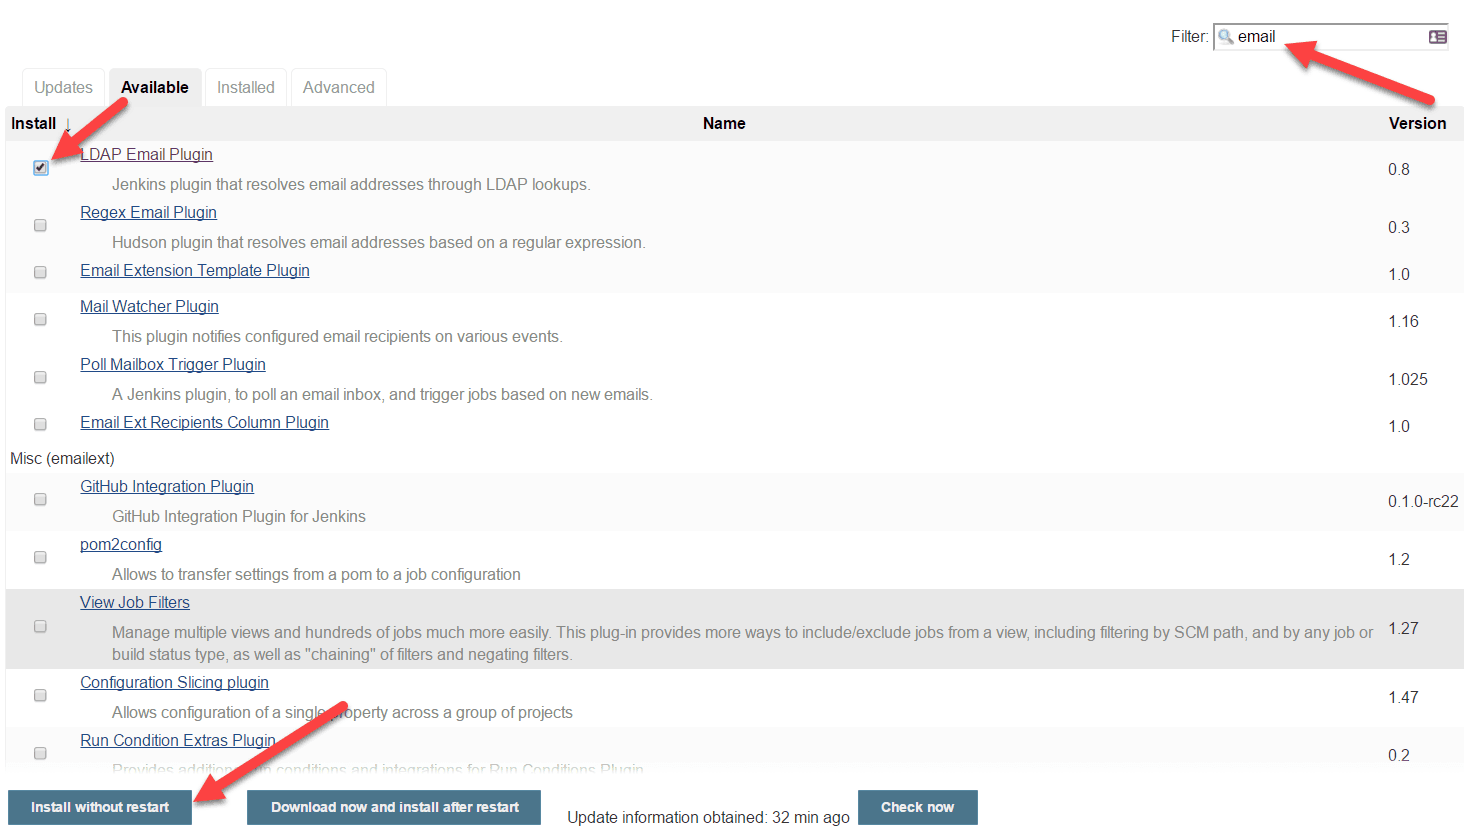
Task: Check the View Job Filters plugin checkbox
Action: click(x=40, y=626)
